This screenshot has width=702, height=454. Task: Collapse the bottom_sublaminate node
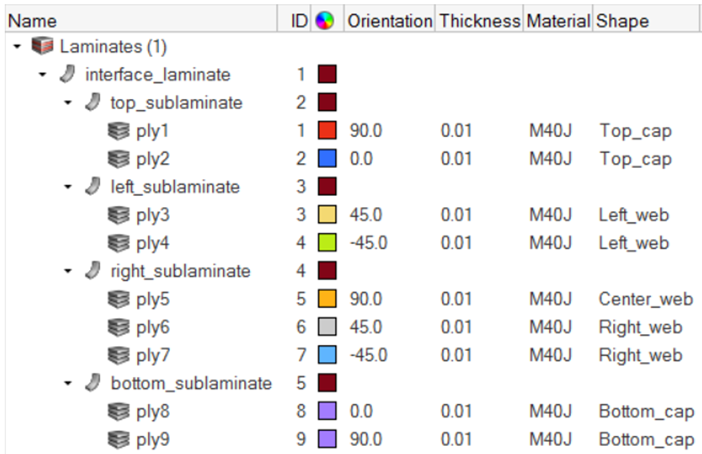(68, 384)
